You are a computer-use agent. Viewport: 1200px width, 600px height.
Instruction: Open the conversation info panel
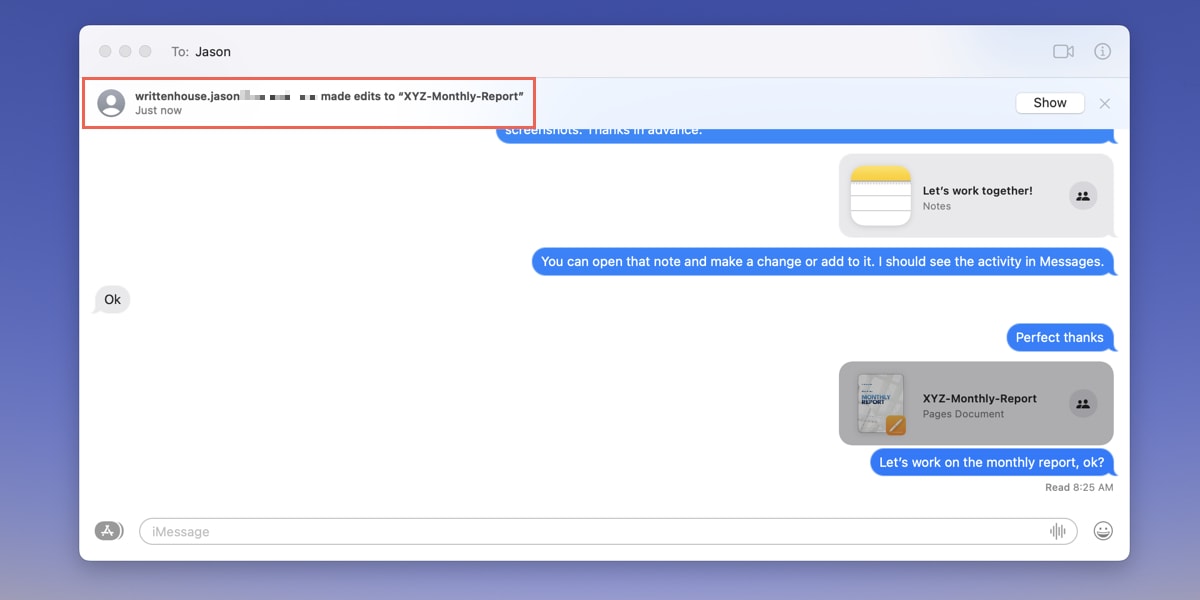click(1102, 51)
